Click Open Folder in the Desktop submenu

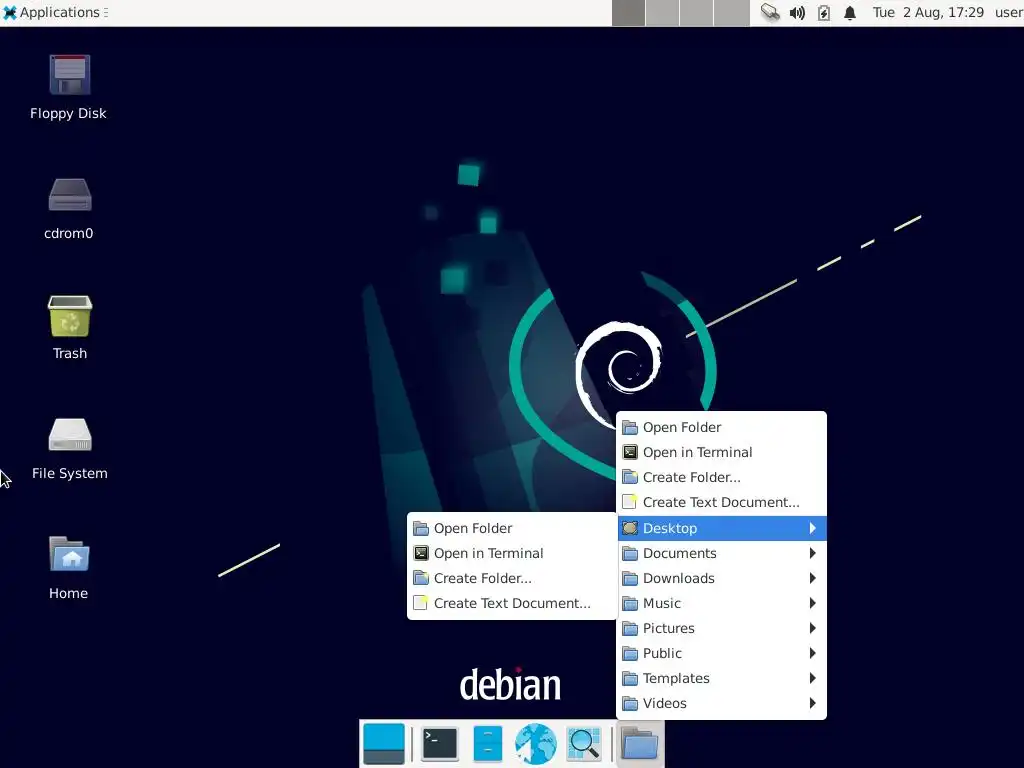tap(512, 528)
